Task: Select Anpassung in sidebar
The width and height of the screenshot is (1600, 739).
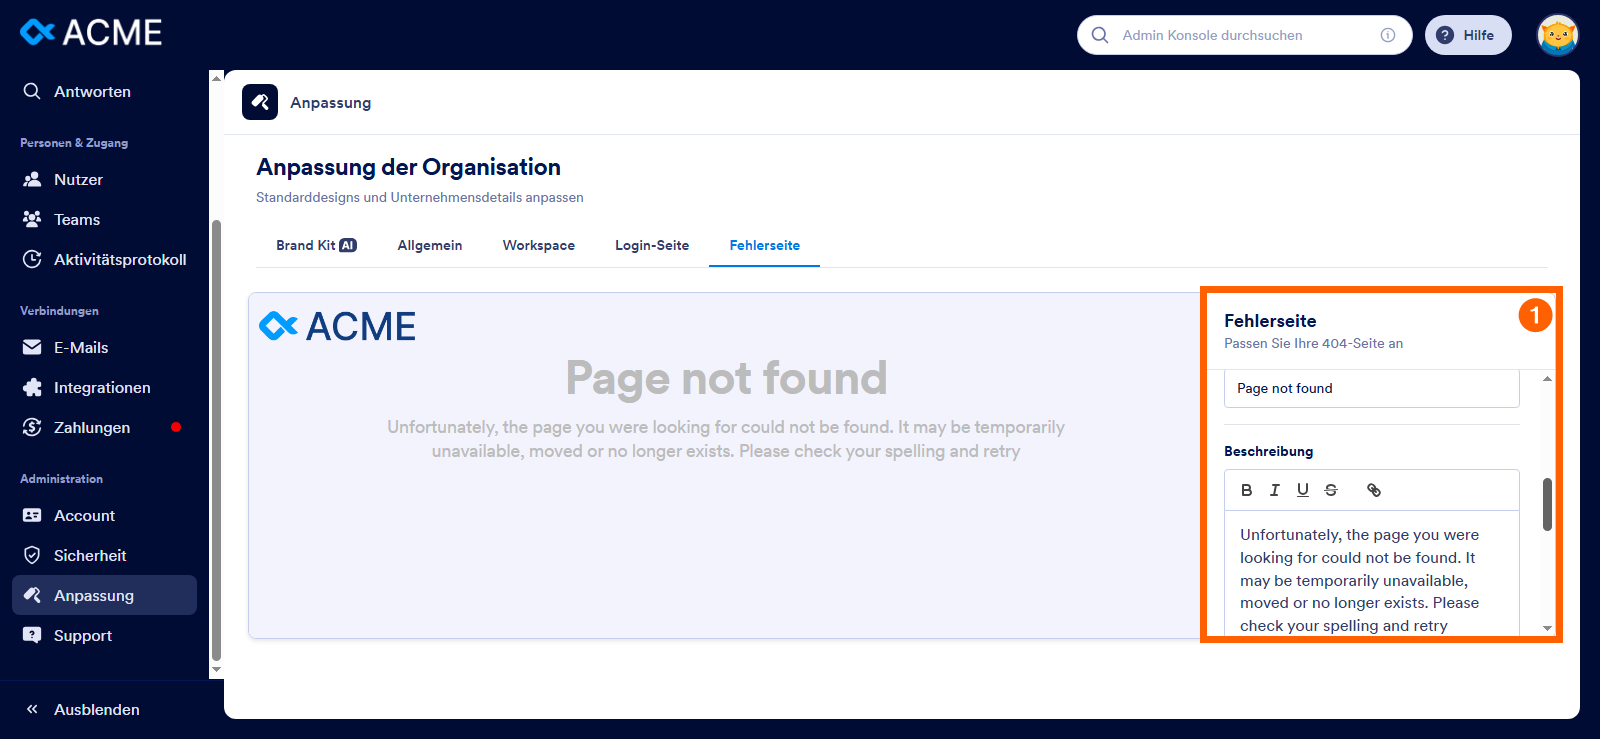Action: coord(104,595)
